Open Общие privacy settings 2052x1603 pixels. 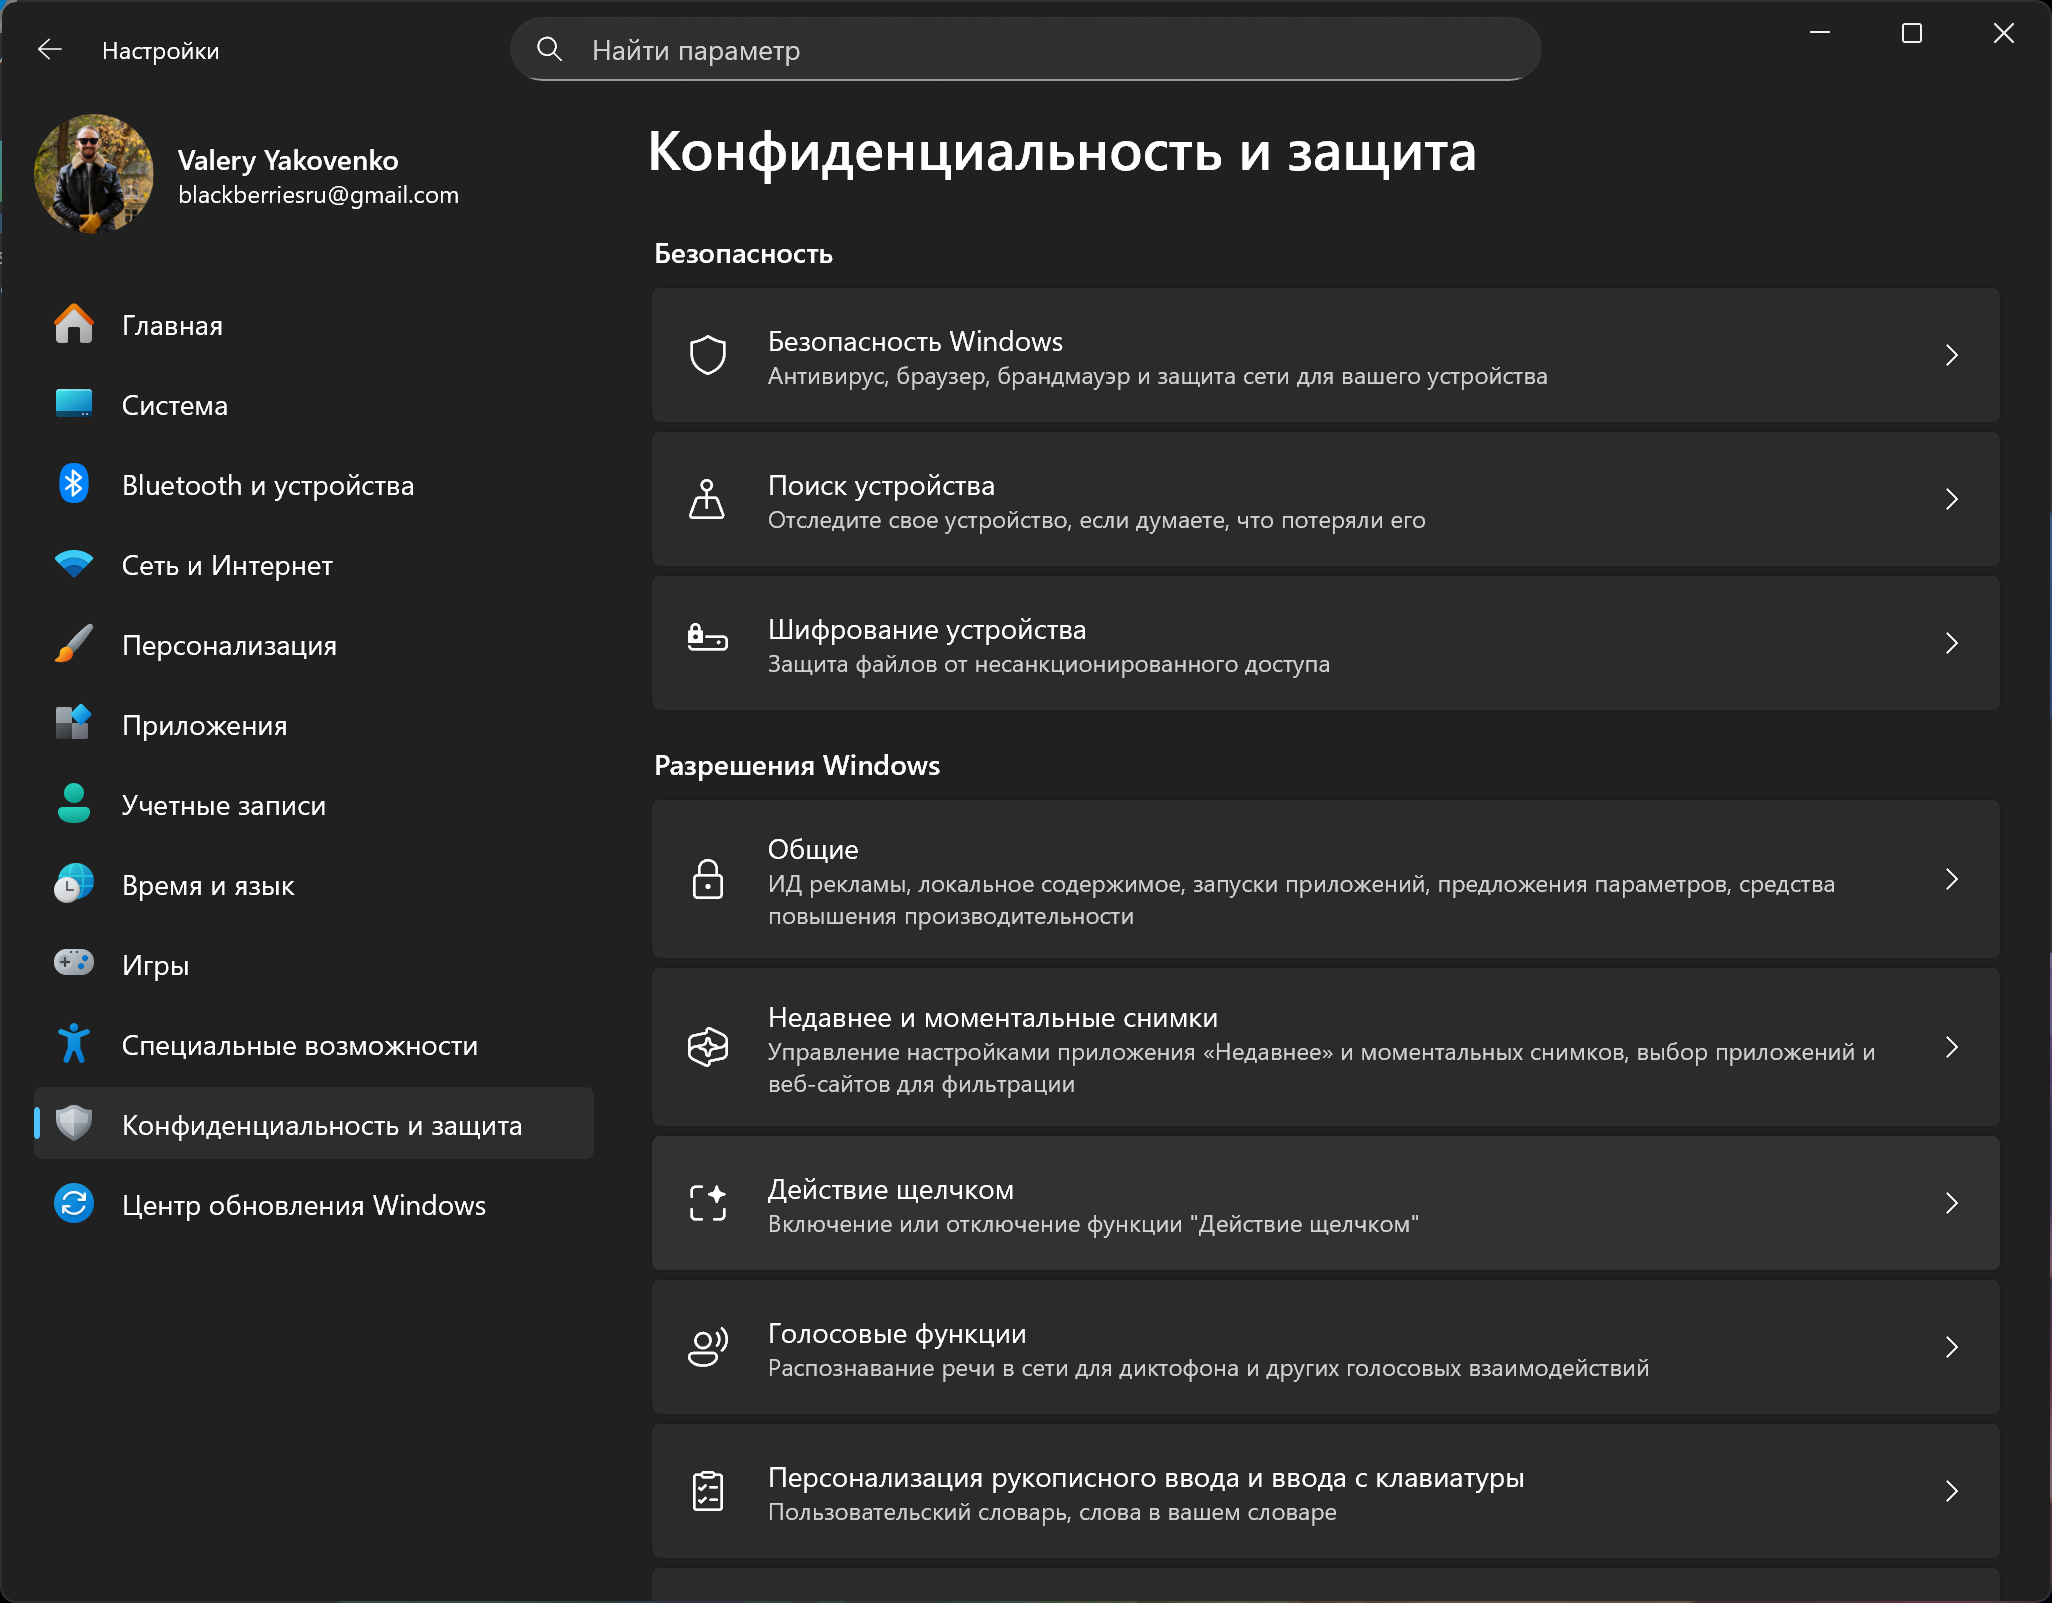(1326, 879)
